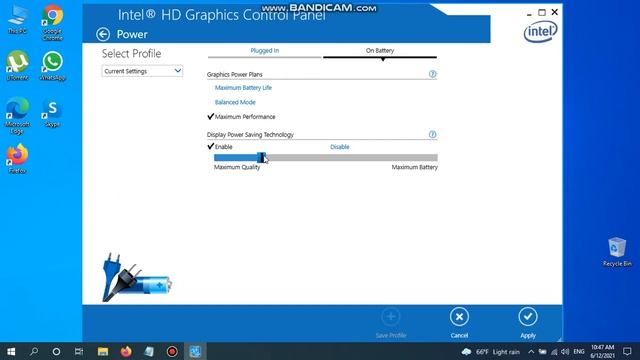Click the battery tray icon

(542, 352)
